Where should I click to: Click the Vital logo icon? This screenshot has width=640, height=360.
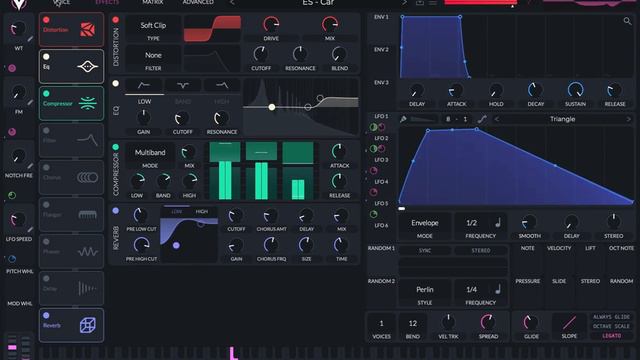(x=18, y=4)
